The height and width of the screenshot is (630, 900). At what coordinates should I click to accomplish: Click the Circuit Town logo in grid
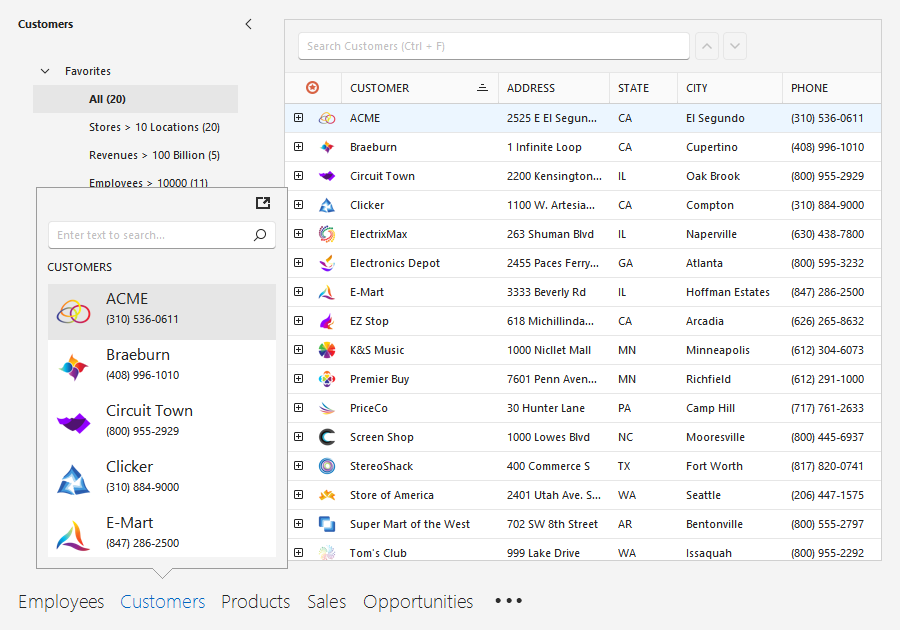(x=327, y=176)
